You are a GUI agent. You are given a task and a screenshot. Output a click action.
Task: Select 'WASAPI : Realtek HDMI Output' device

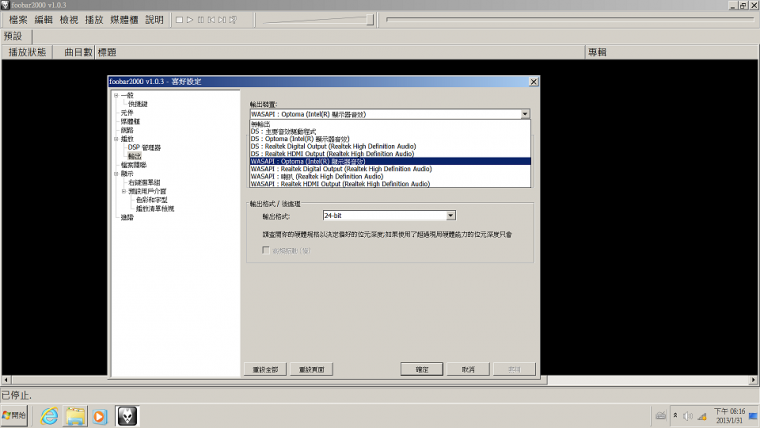(390, 184)
